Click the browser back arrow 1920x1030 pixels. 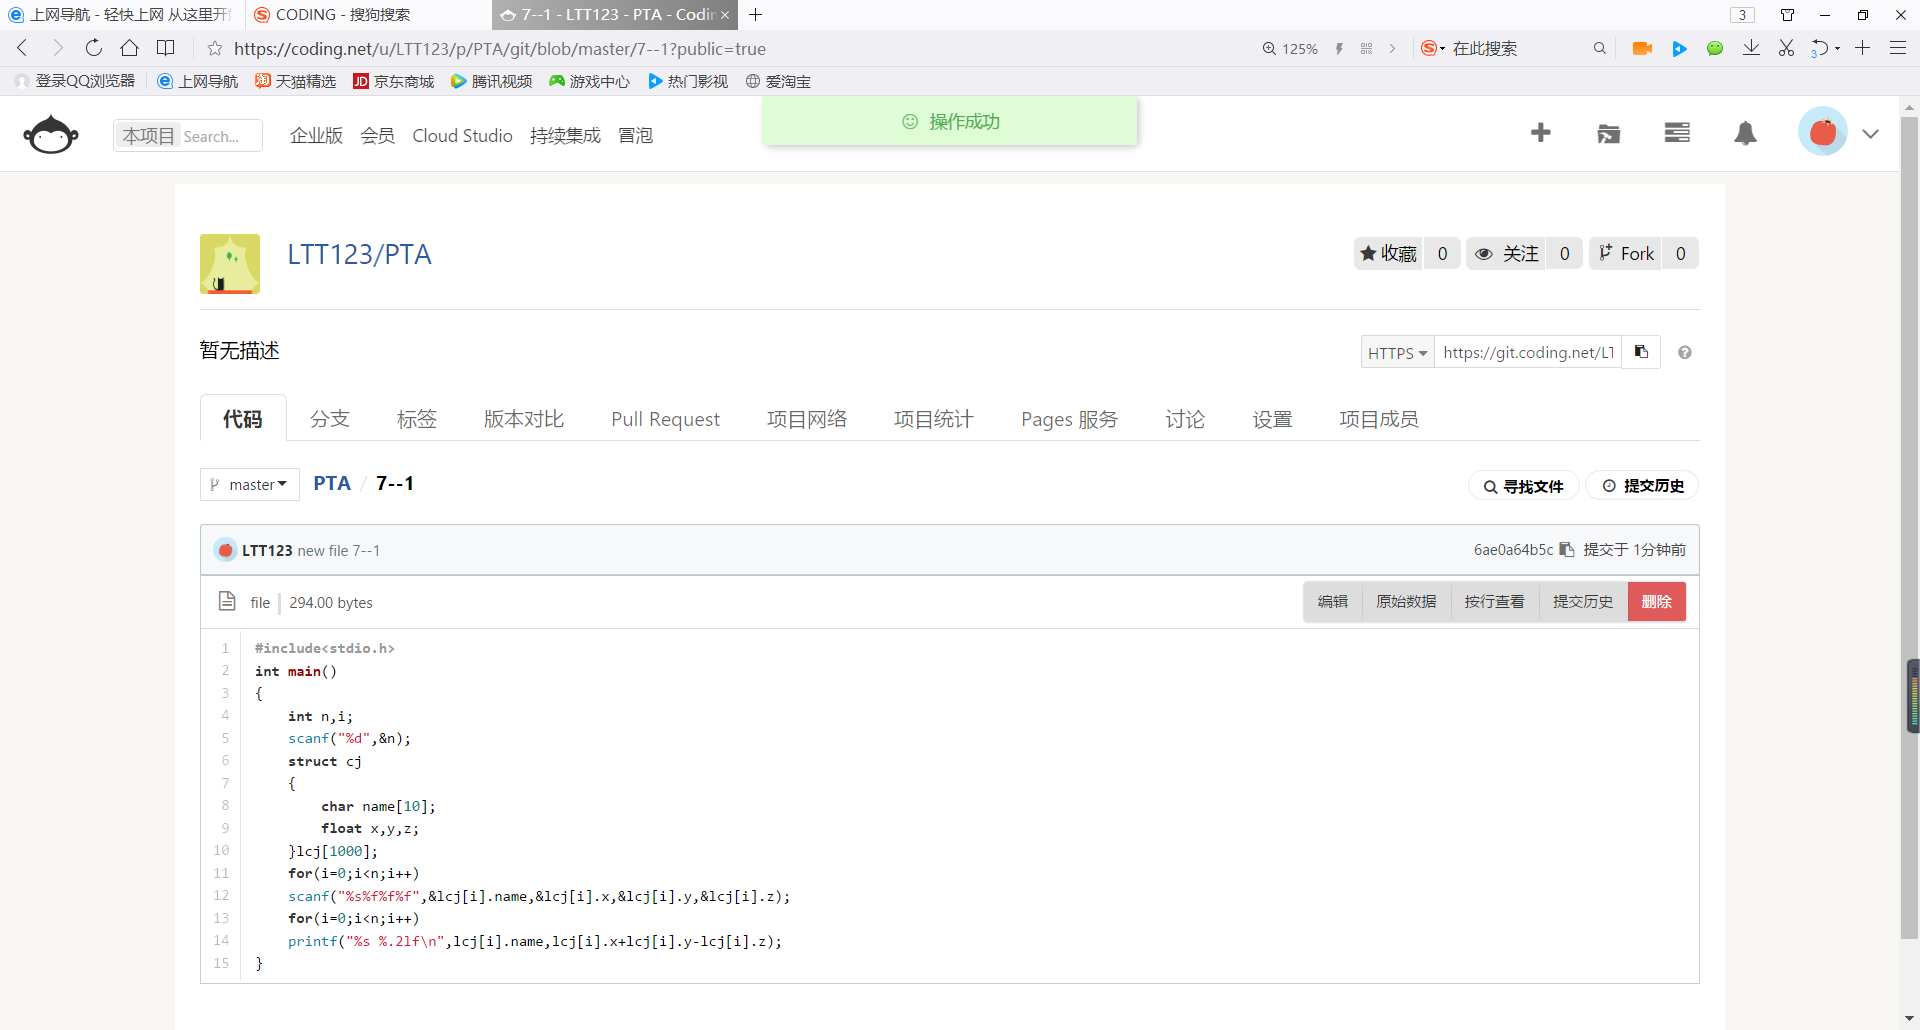(x=22, y=48)
